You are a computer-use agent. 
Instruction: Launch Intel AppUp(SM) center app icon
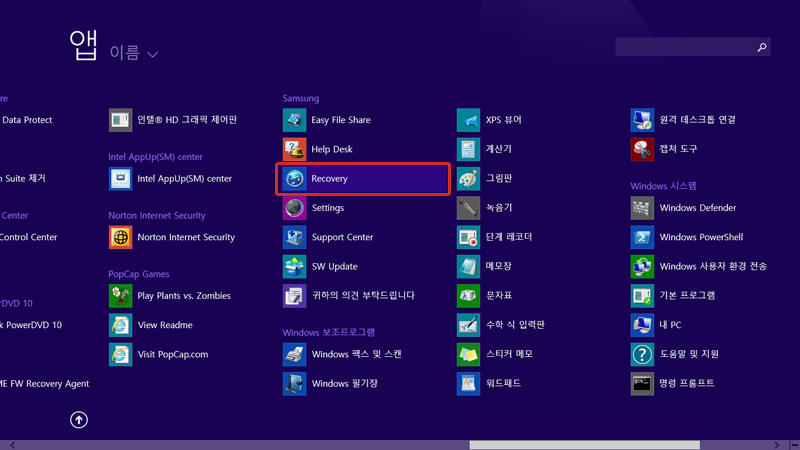[120, 179]
